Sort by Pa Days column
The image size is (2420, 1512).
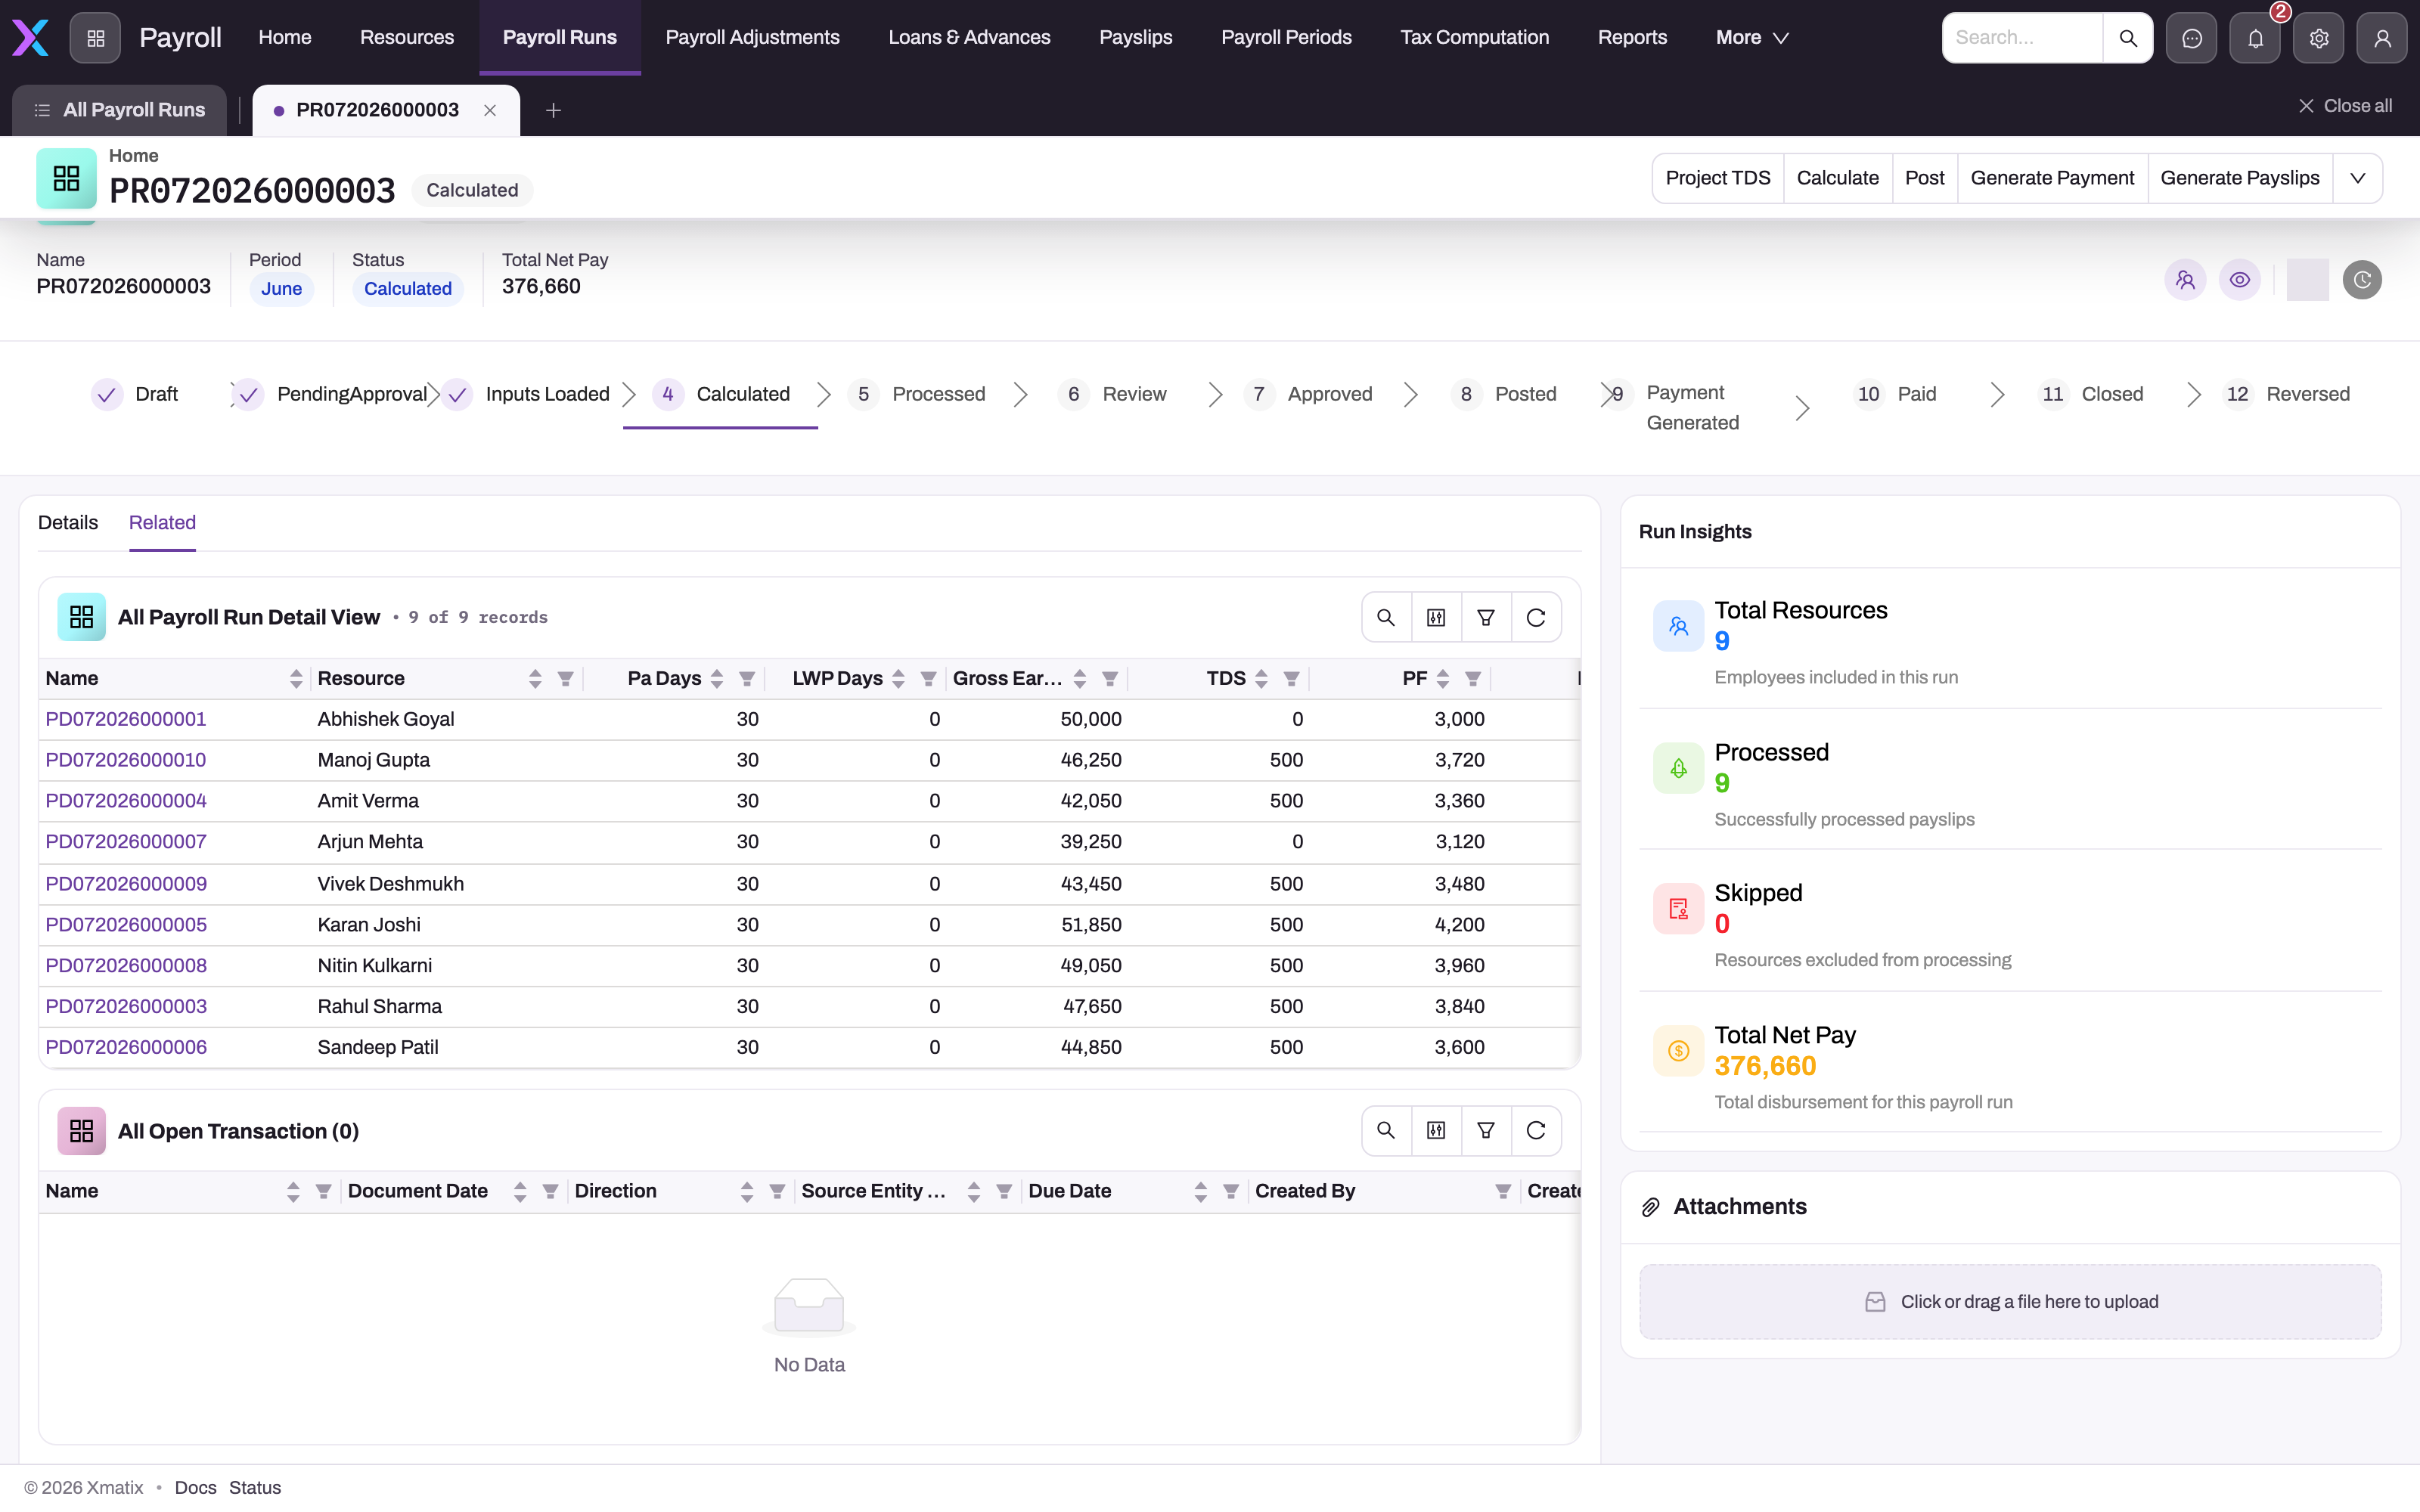pyautogui.click(x=717, y=679)
